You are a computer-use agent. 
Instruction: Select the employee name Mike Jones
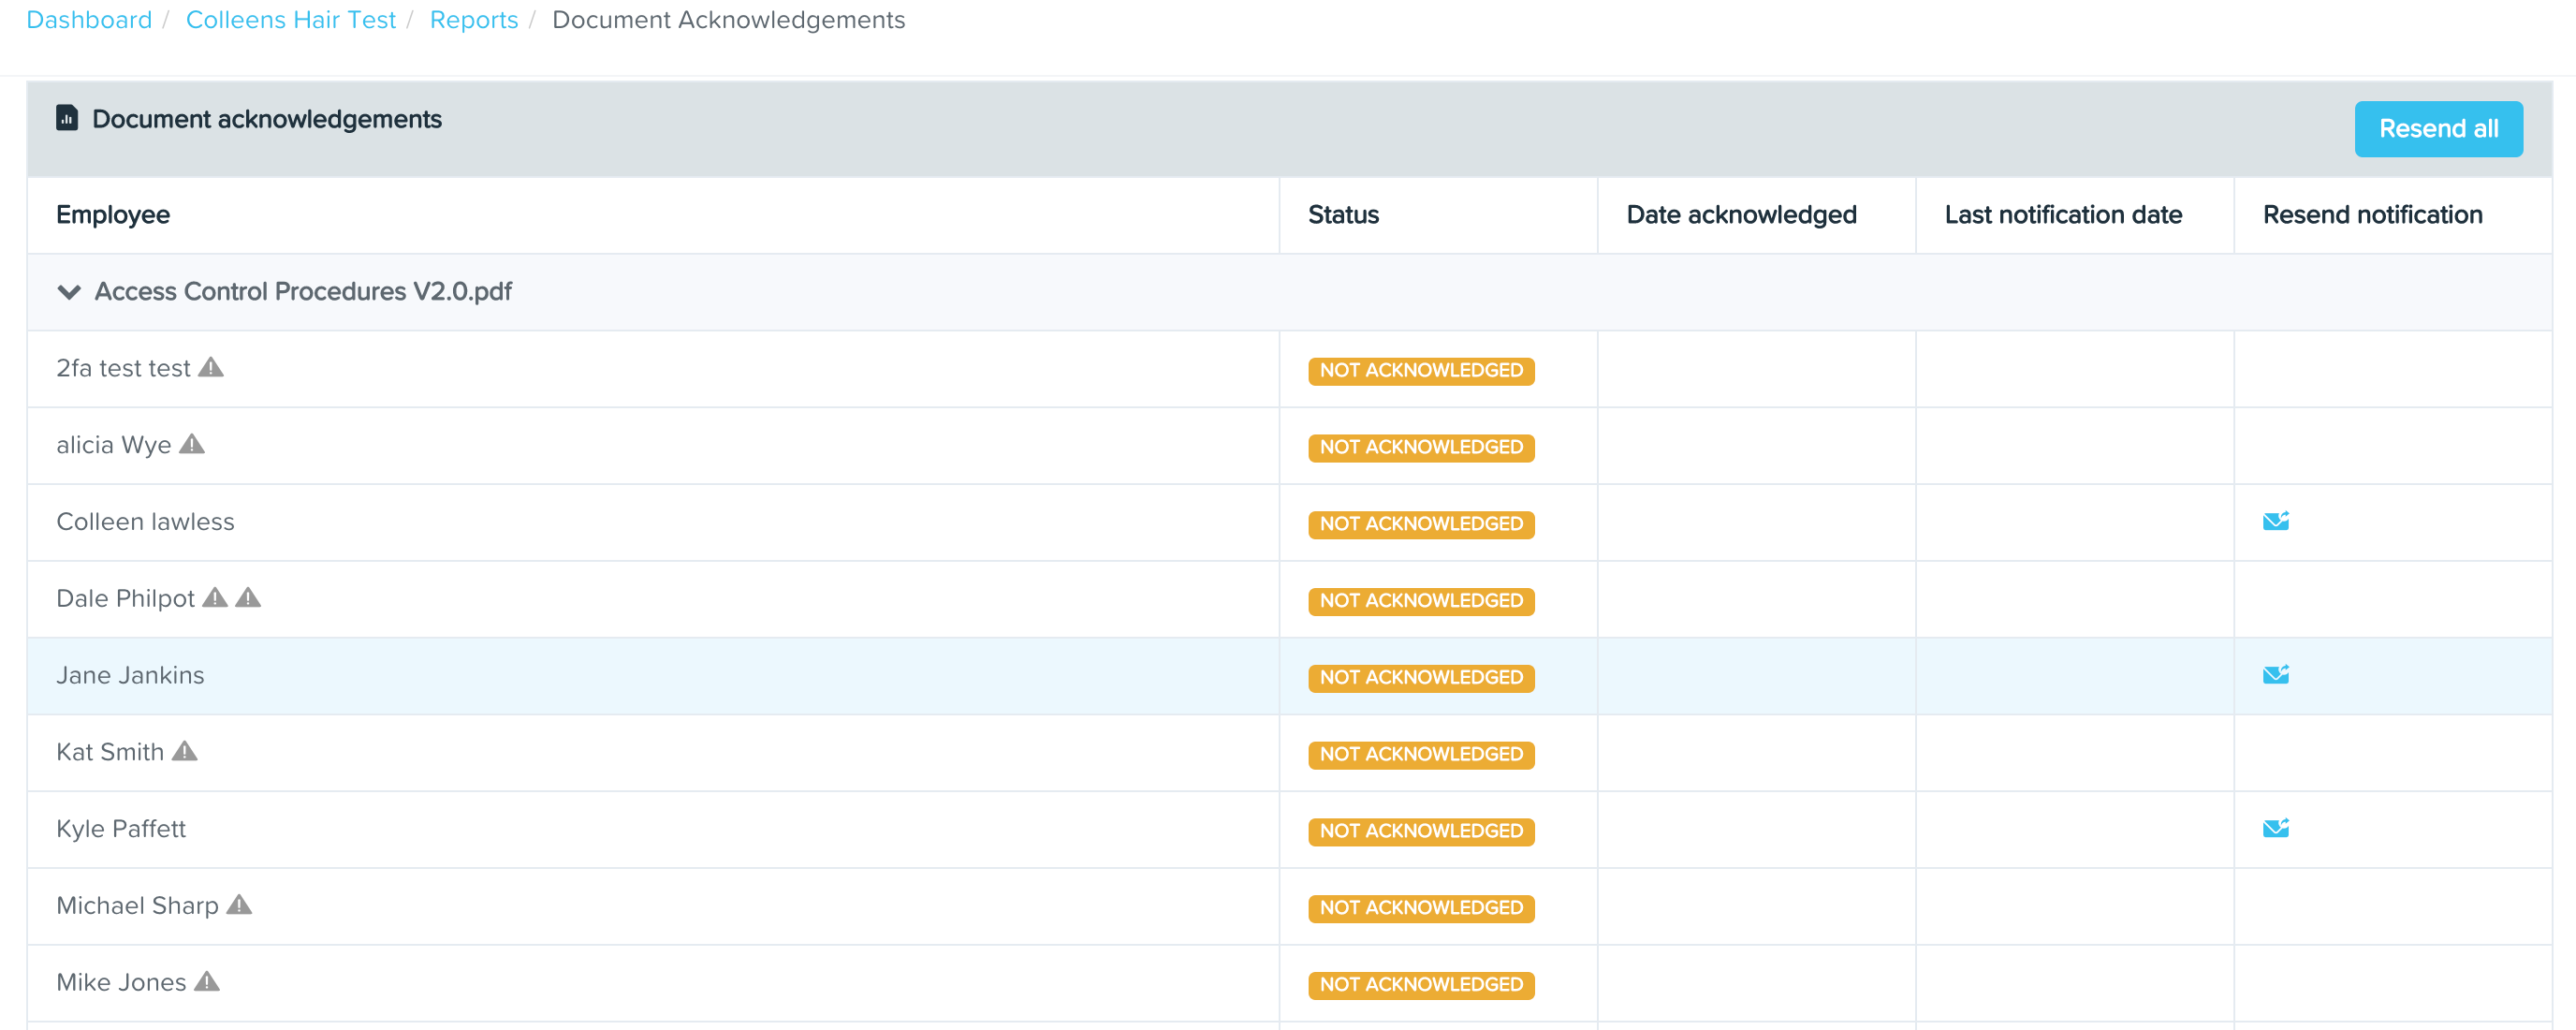[x=121, y=982]
